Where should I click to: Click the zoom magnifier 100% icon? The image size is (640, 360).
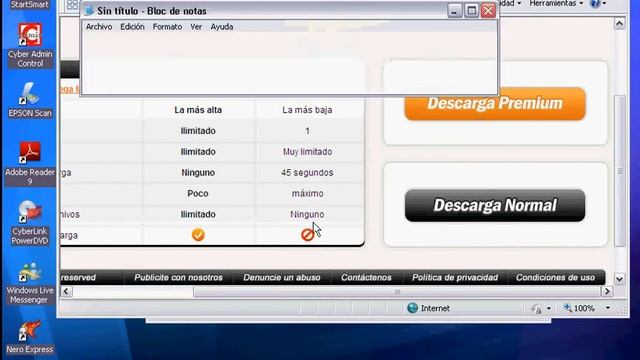[568, 308]
